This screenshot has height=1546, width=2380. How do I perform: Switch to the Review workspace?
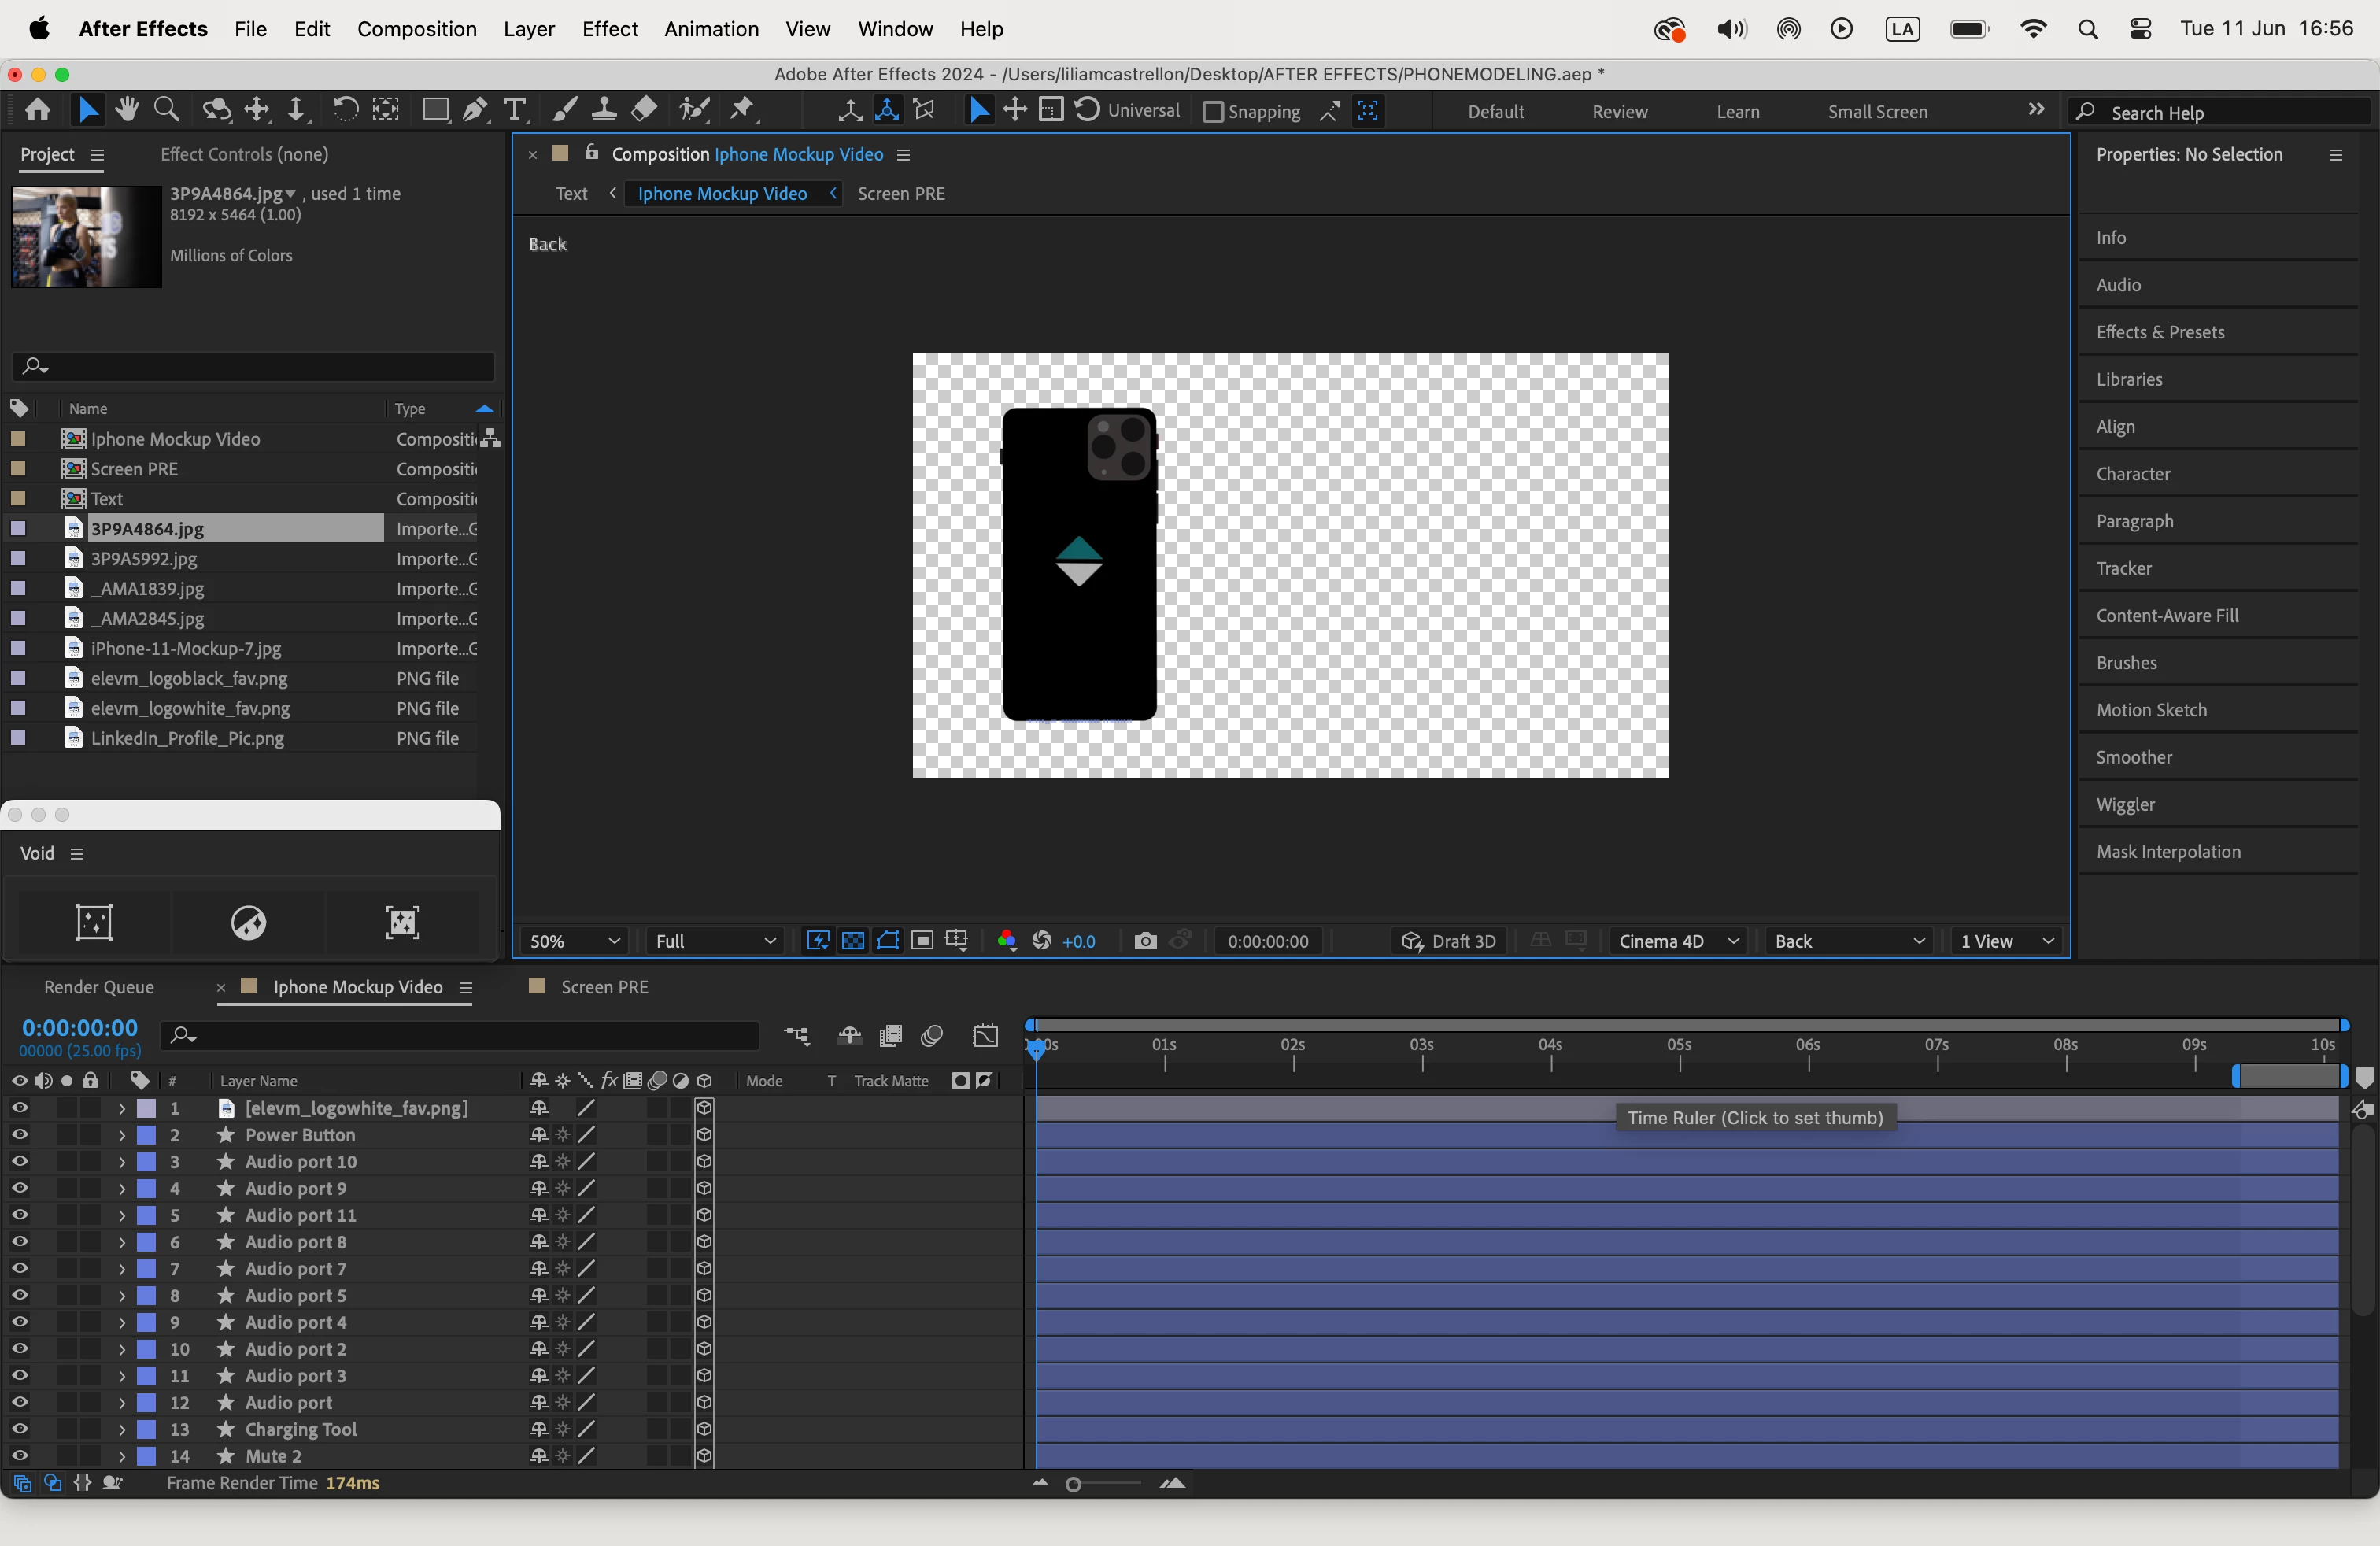[x=1619, y=112]
